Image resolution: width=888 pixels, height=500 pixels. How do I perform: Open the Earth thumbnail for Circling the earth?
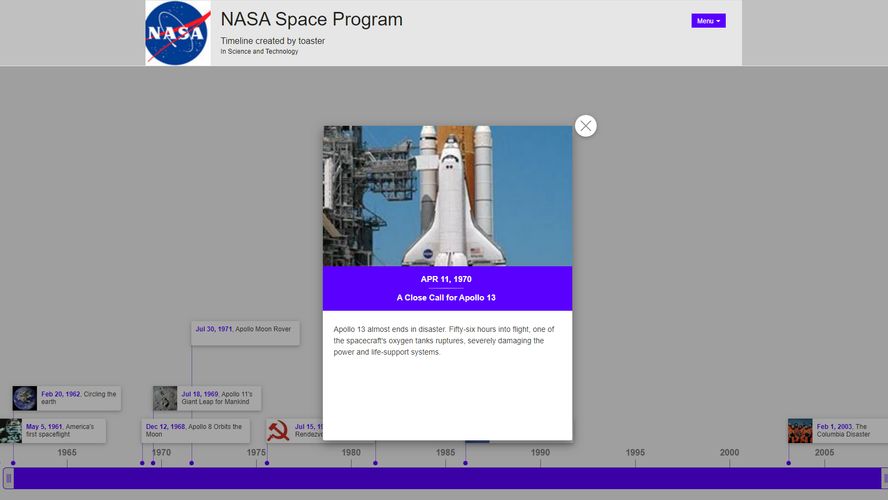(25, 398)
